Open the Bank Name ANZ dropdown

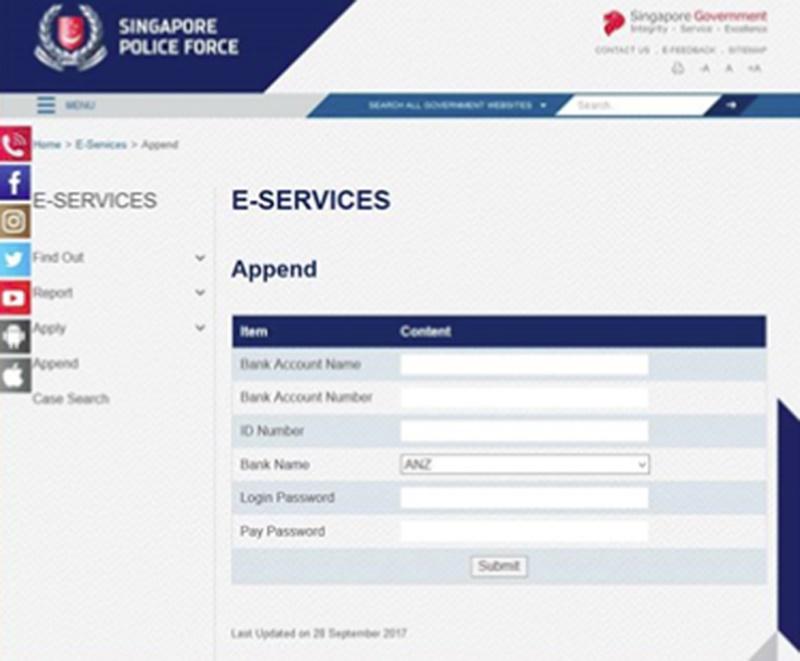click(x=525, y=464)
